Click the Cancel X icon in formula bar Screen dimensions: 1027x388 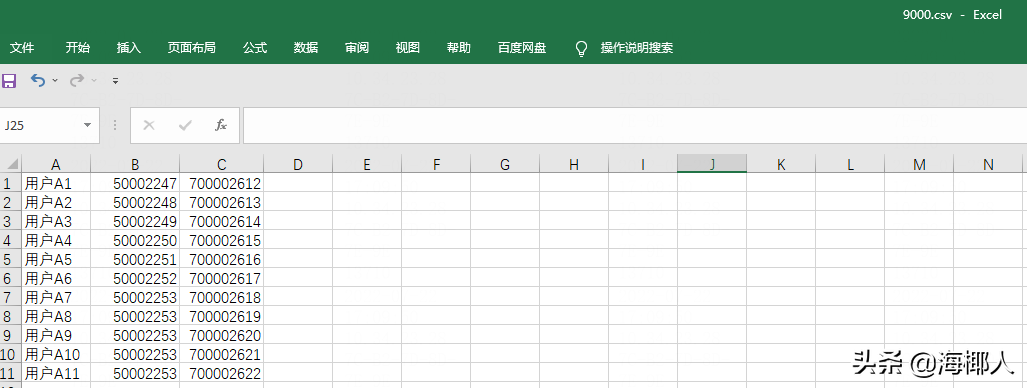[149, 125]
